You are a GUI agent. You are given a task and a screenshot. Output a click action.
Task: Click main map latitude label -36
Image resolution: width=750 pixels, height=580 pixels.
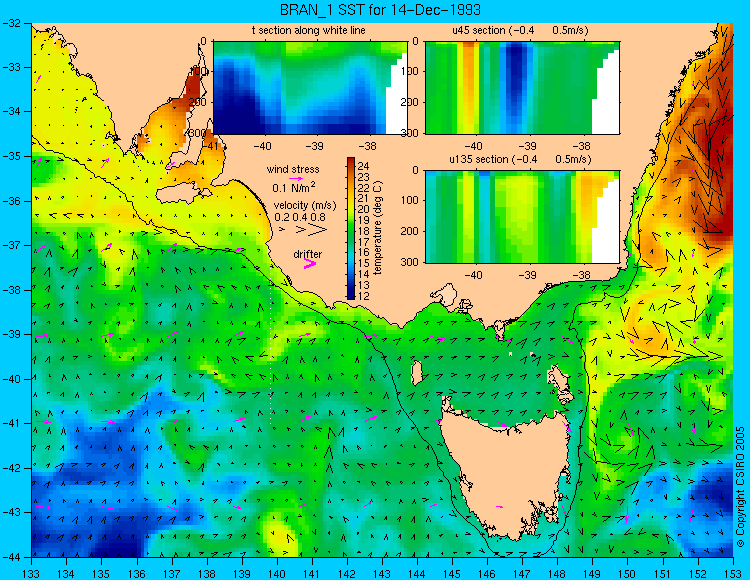12,201
